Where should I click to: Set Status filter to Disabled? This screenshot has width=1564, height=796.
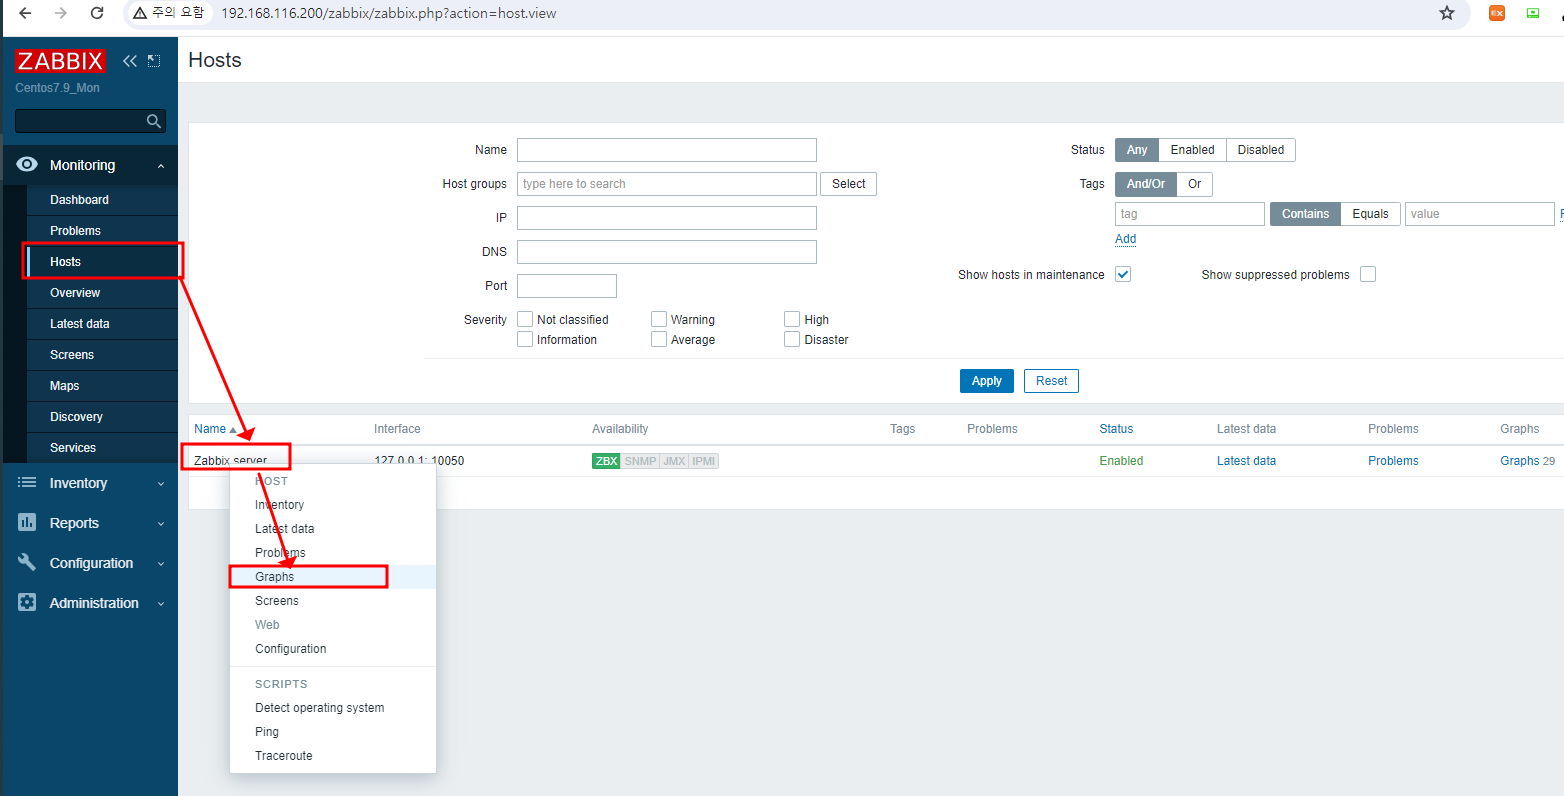tap(1261, 150)
